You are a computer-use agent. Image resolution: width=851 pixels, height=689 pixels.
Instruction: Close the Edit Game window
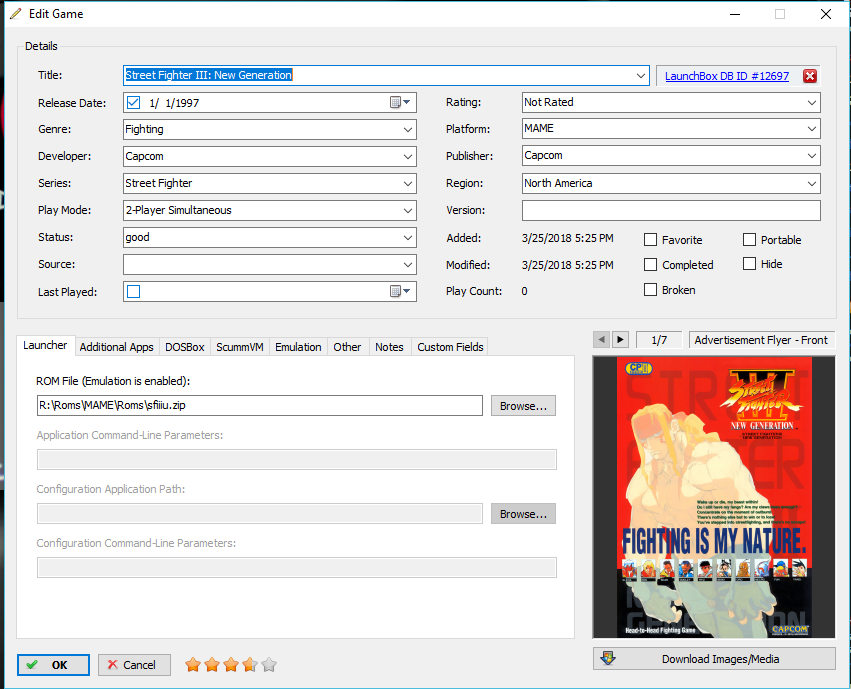(x=825, y=14)
